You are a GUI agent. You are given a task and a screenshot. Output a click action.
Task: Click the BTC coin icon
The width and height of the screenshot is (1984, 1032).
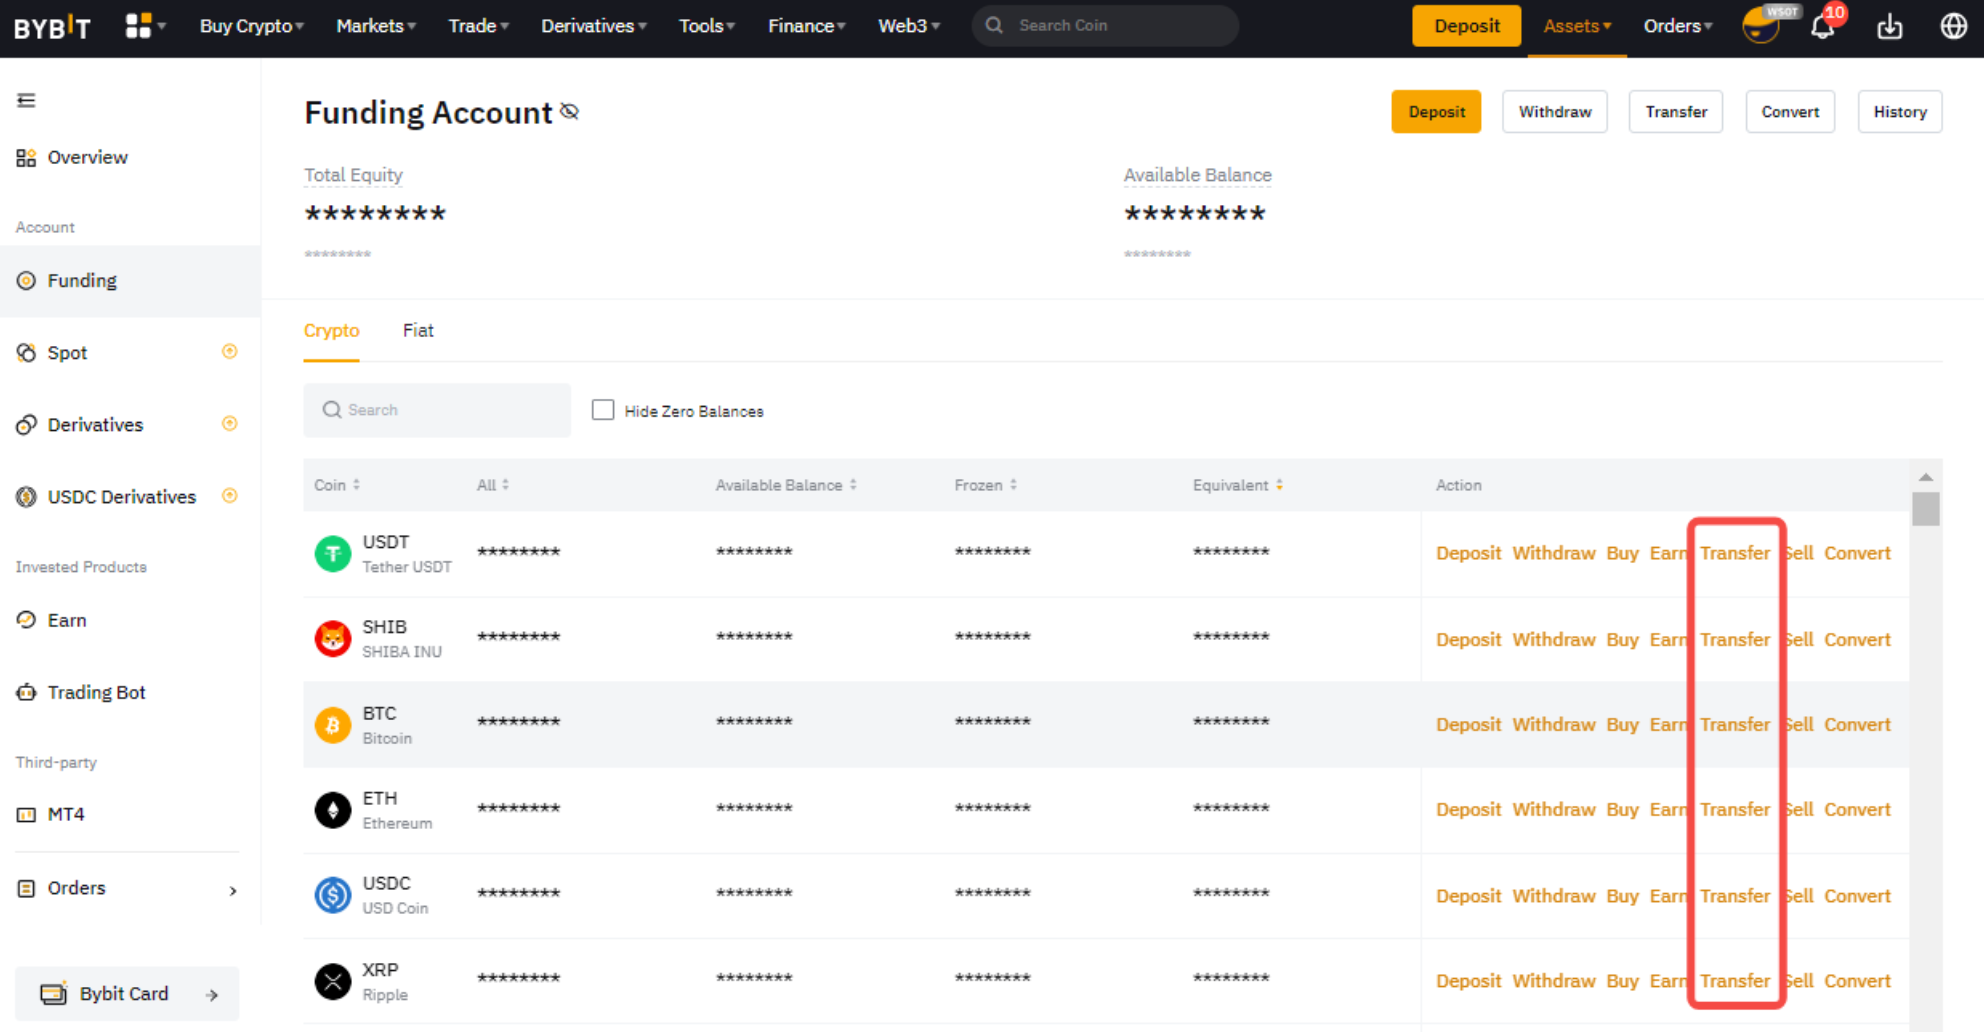click(x=333, y=725)
